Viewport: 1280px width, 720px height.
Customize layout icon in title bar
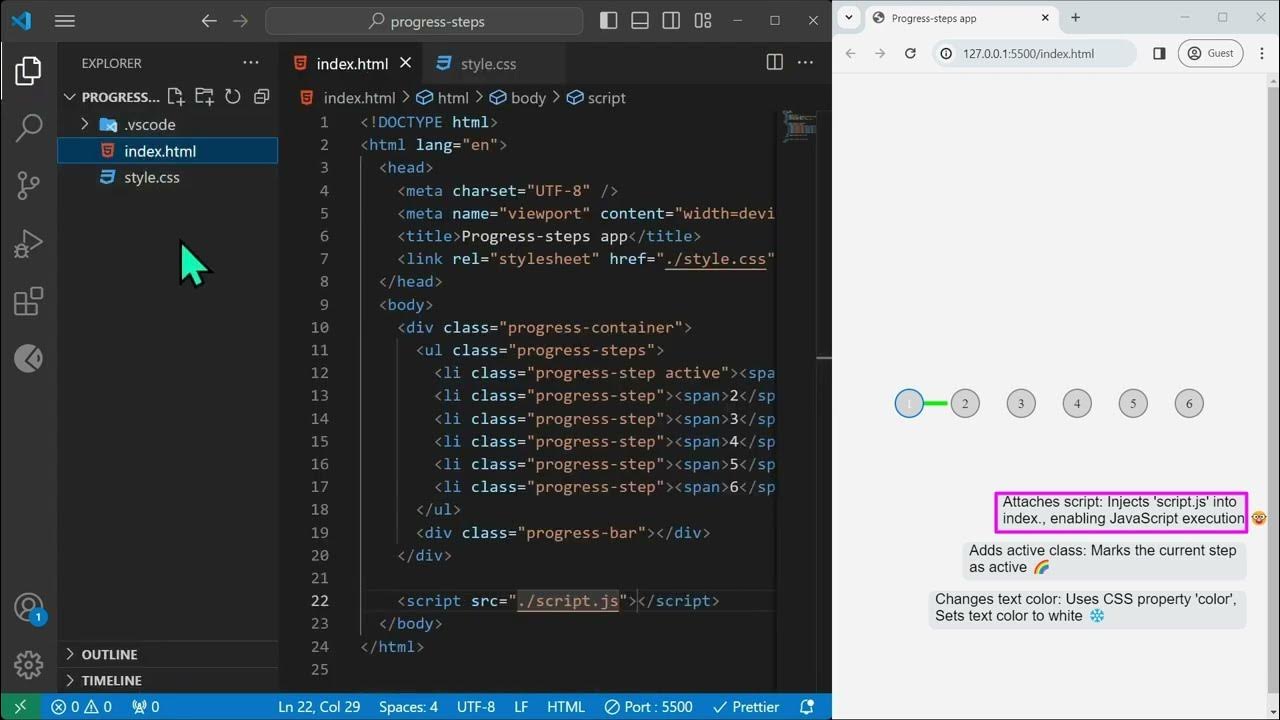(x=703, y=20)
